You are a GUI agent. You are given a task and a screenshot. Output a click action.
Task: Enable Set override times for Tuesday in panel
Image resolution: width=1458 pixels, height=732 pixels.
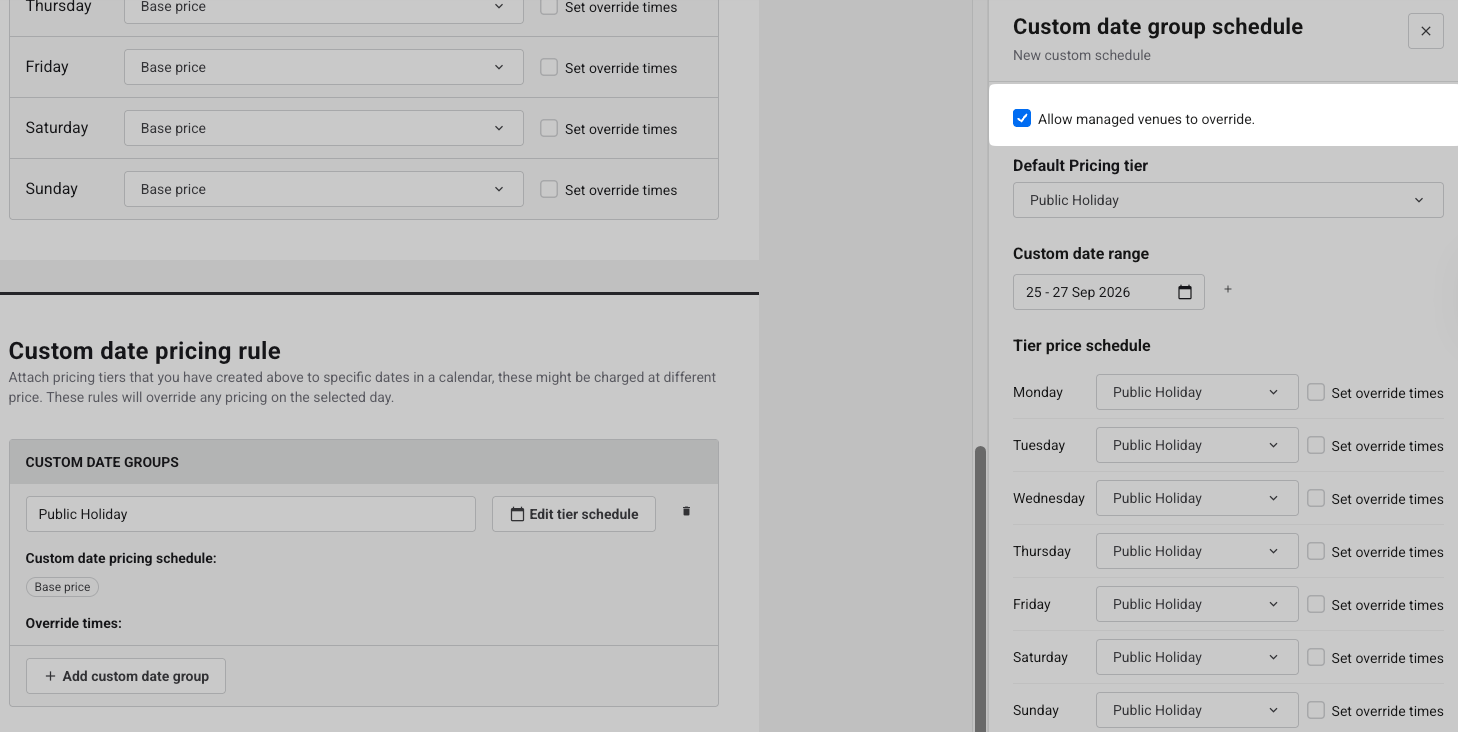coord(1316,445)
